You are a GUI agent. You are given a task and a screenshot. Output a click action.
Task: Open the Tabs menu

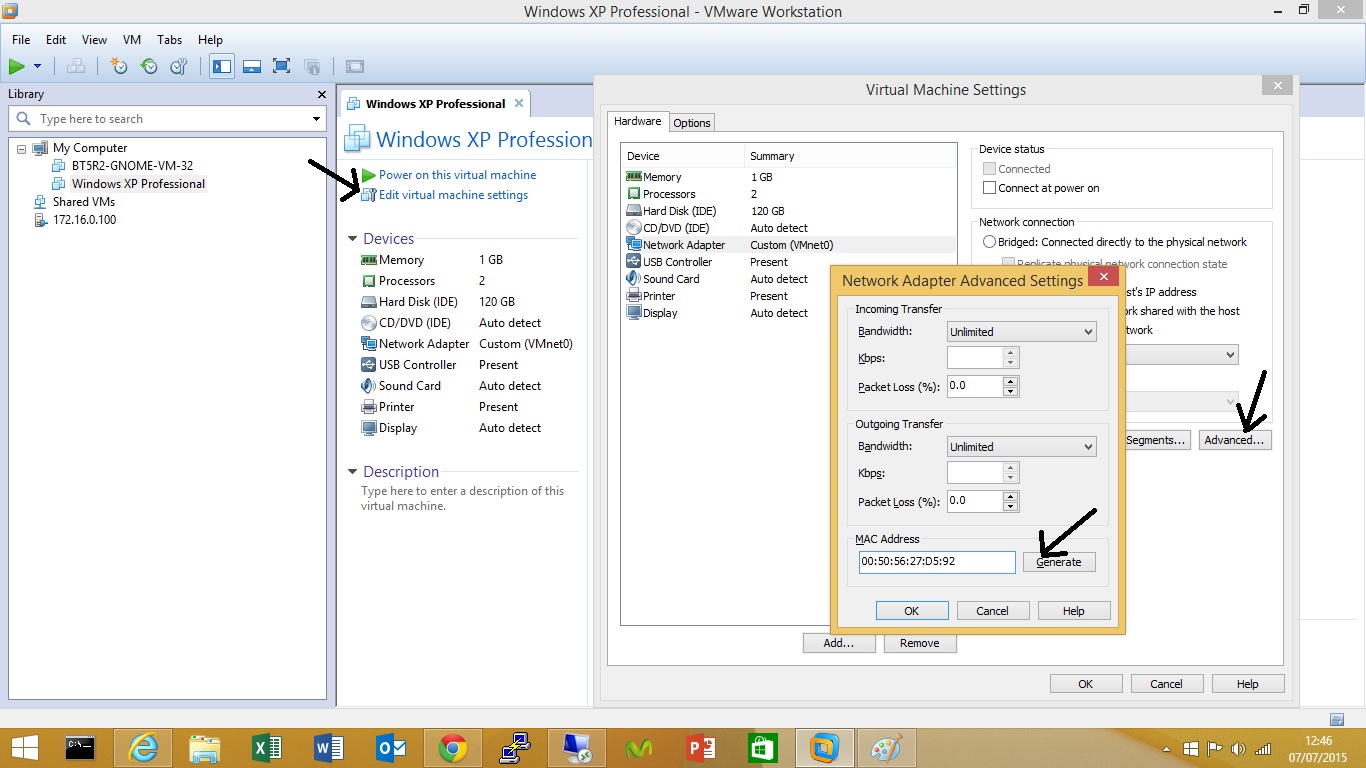tap(170, 40)
